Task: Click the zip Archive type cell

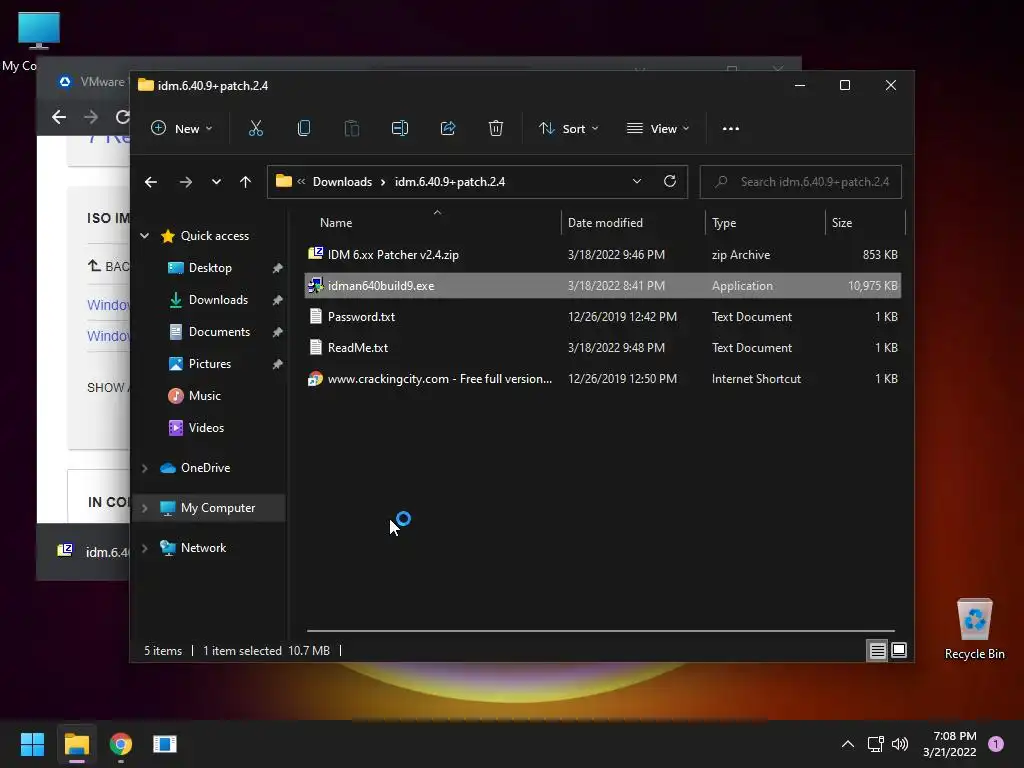Action: pyautogui.click(x=741, y=255)
